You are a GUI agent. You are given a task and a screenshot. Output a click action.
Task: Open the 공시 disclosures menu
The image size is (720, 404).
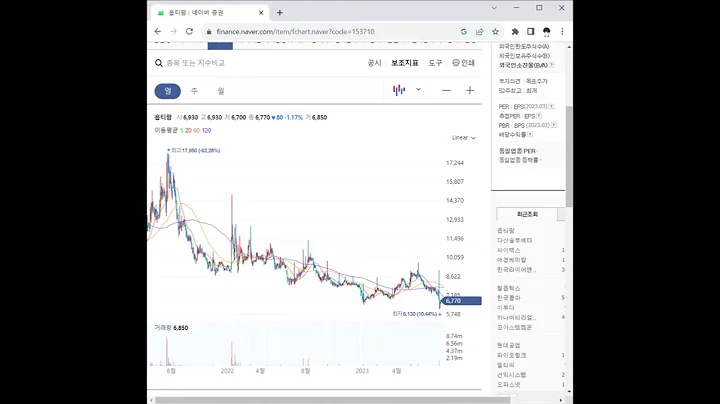tap(374, 63)
